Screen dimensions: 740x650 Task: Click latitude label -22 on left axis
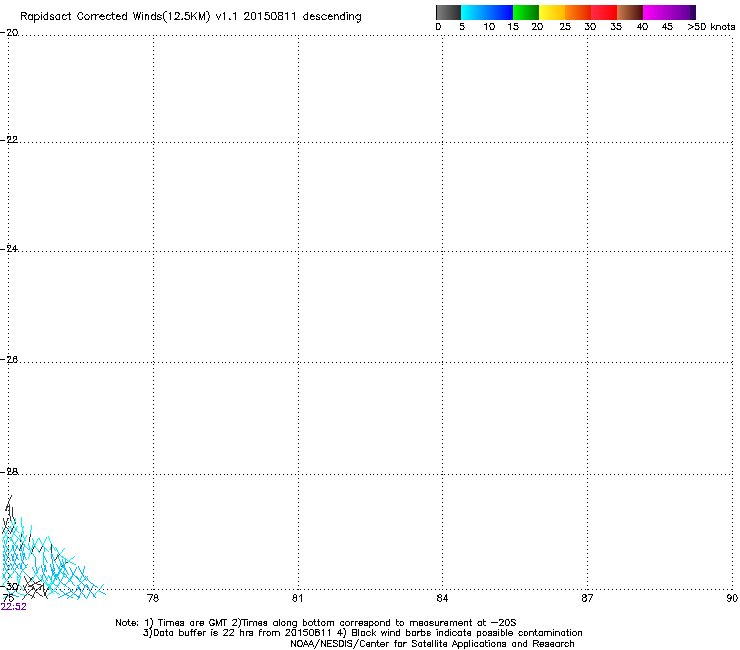(9, 140)
